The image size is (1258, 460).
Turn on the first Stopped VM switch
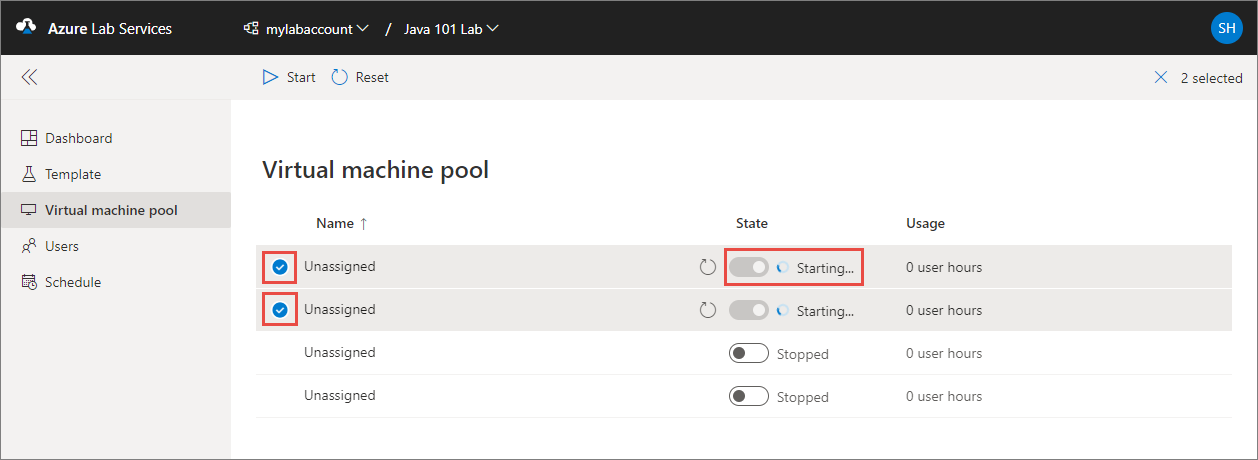(749, 353)
